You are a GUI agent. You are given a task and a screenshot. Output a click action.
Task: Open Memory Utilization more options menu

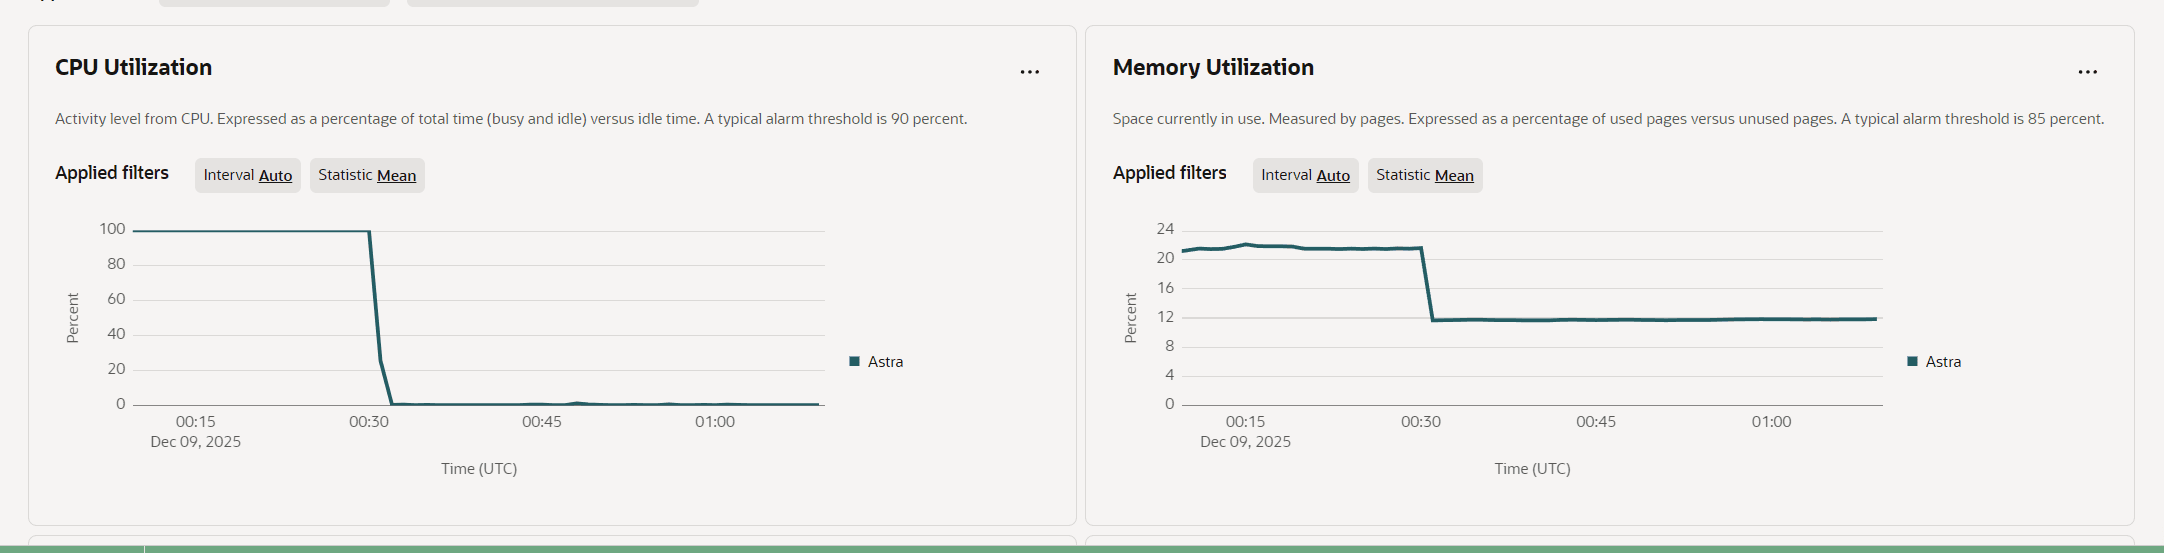[2087, 72]
